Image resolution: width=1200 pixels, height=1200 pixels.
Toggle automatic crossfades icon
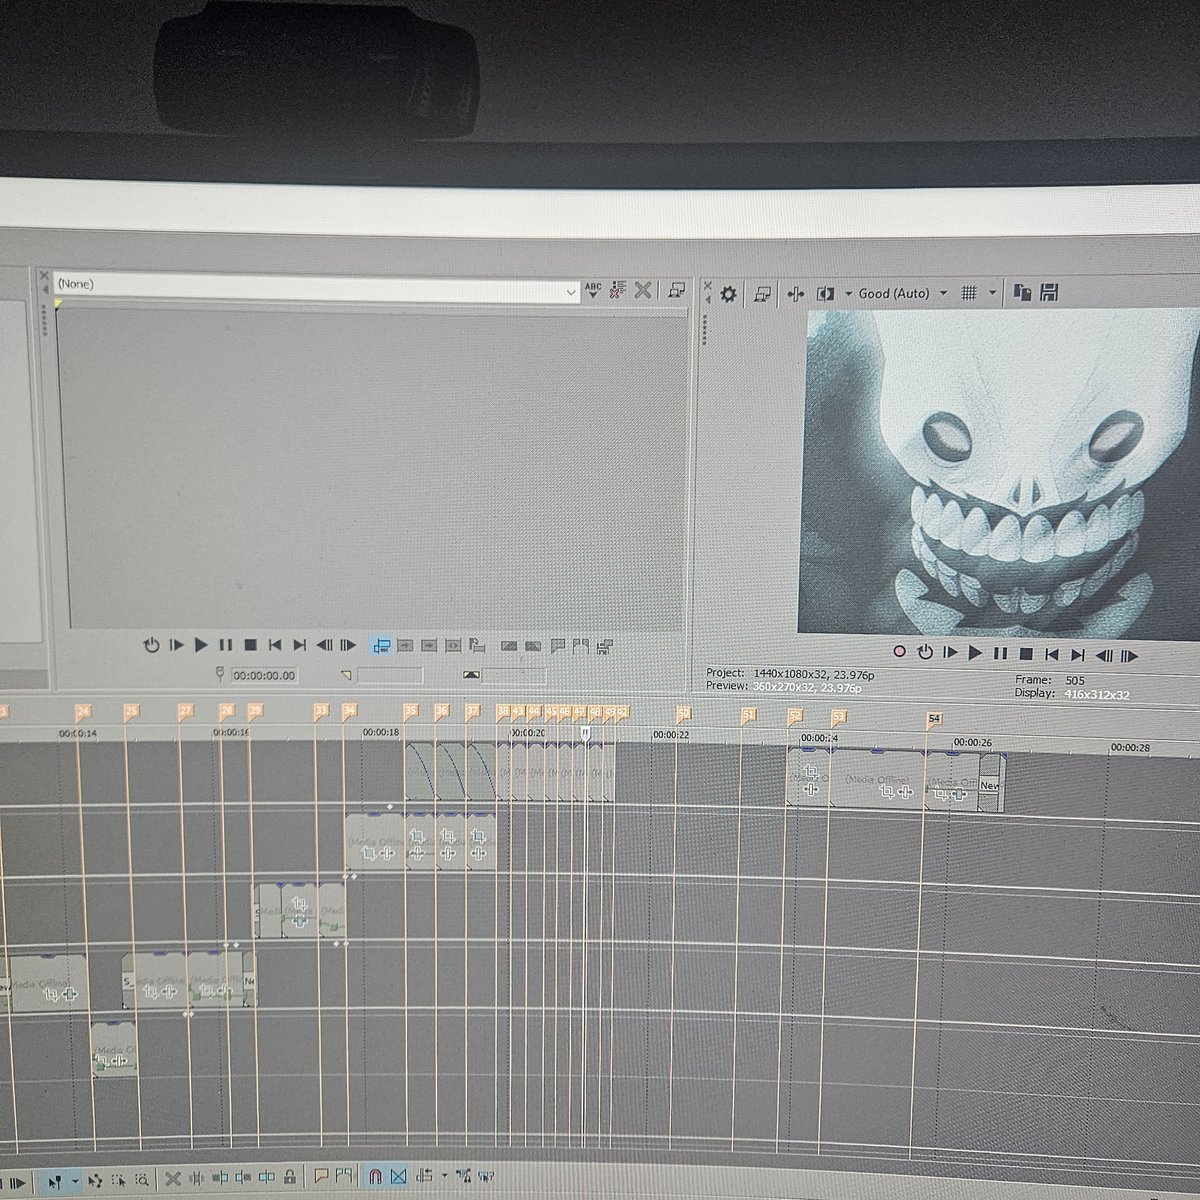(399, 1176)
